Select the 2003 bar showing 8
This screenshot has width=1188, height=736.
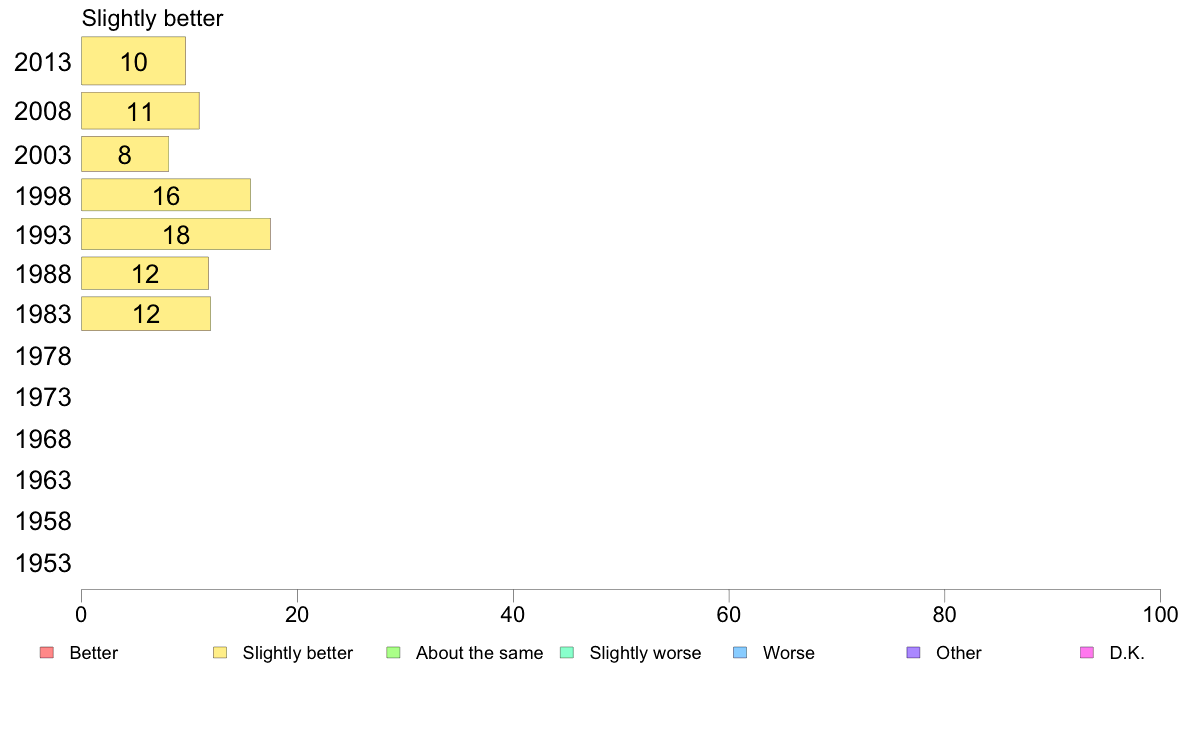coord(125,155)
